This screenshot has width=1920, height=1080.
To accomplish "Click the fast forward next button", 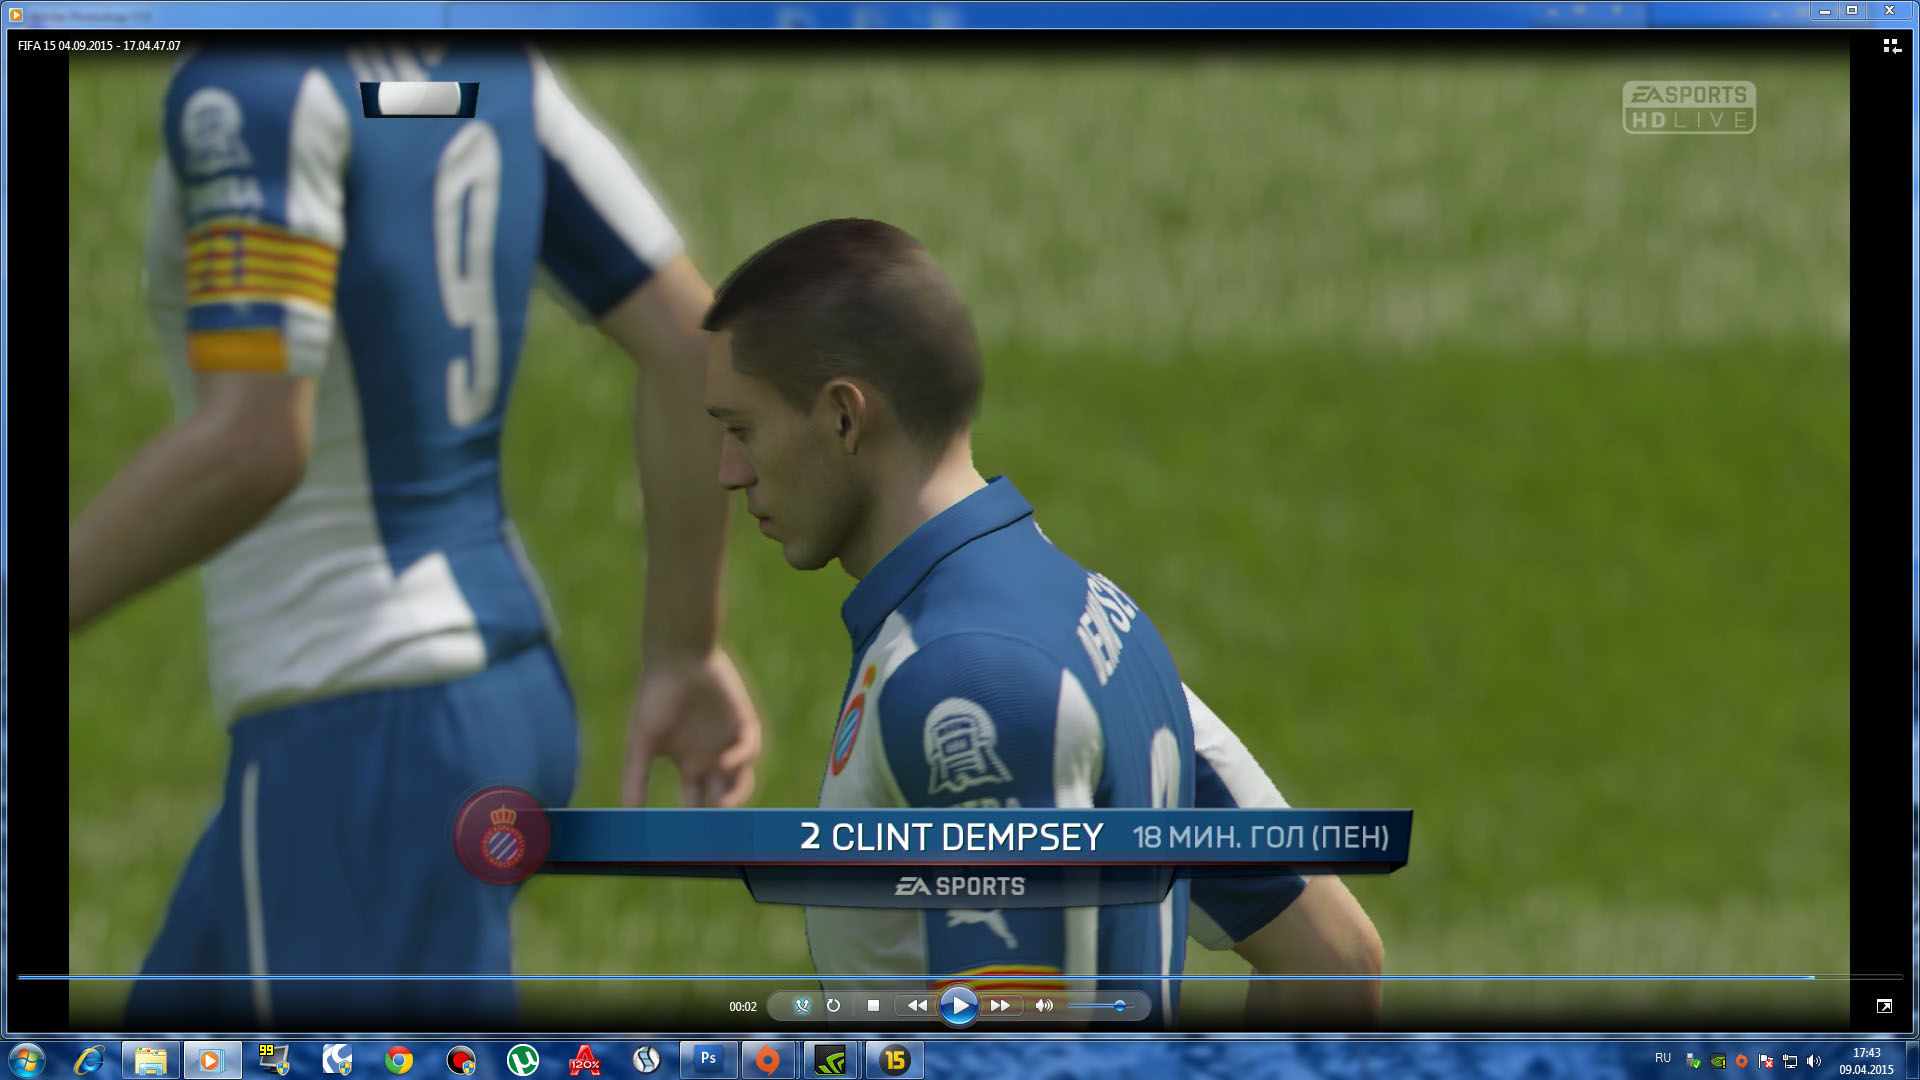I will pos(1001,1006).
